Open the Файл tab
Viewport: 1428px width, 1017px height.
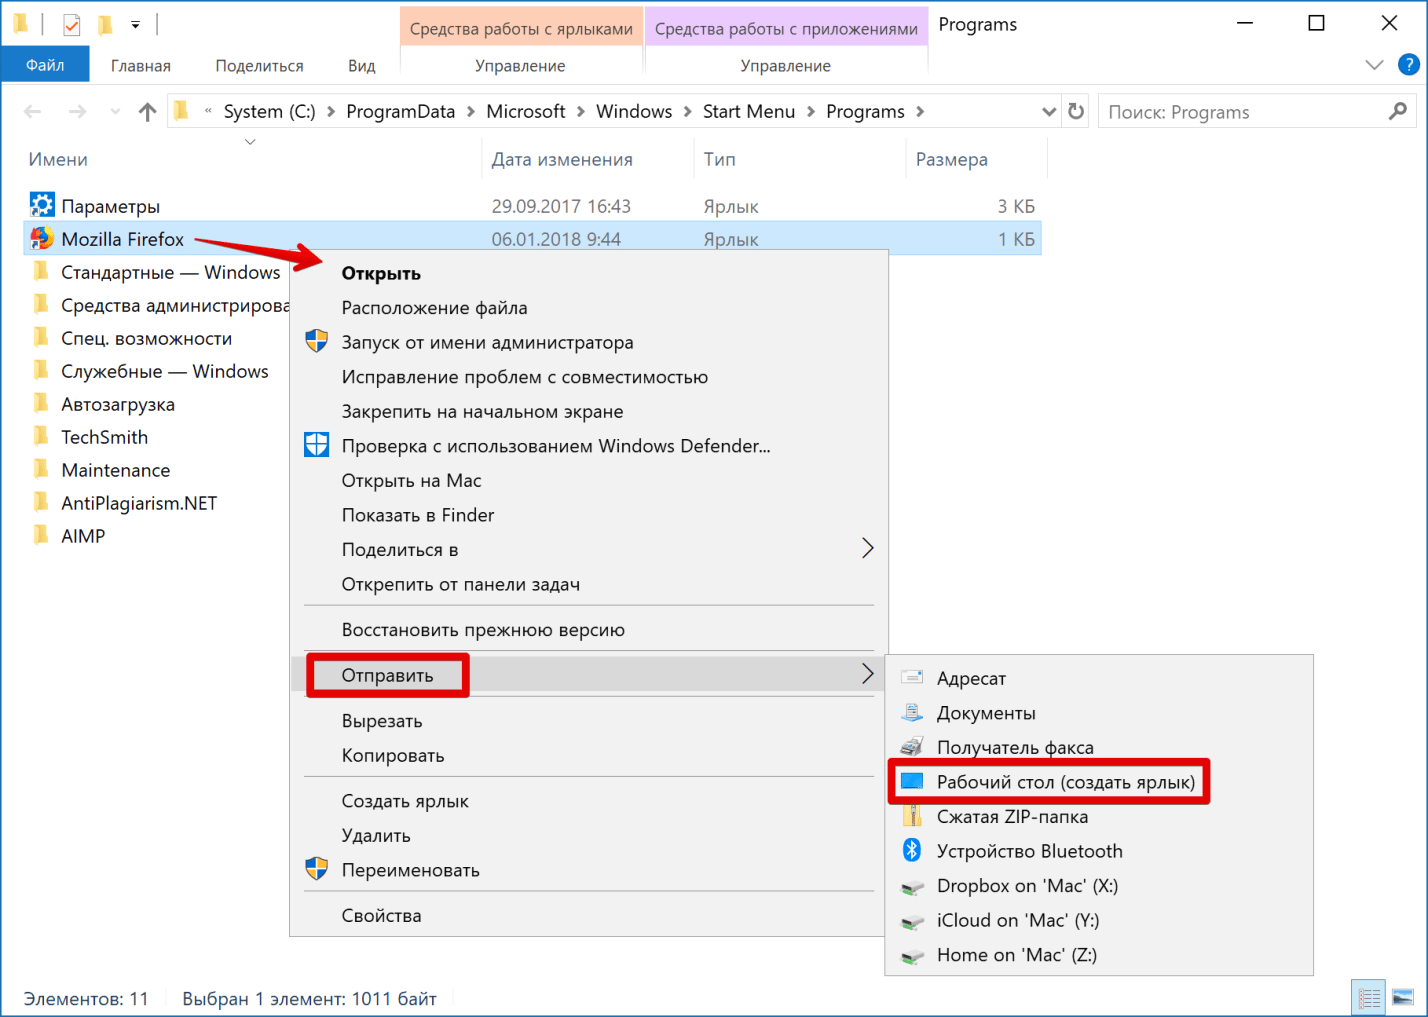(45, 65)
